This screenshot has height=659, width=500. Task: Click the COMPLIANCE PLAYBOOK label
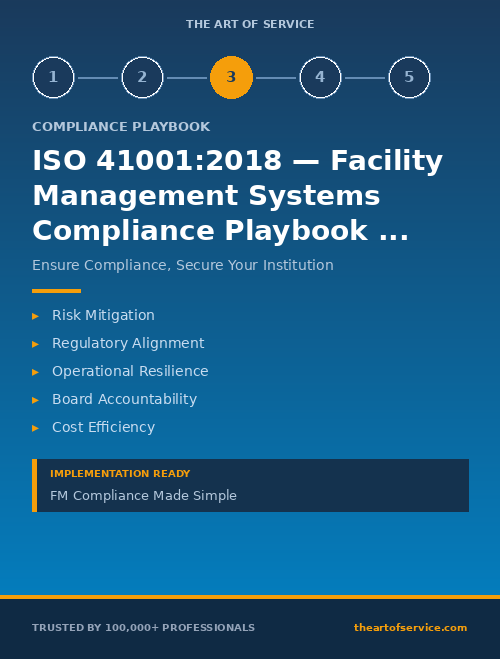point(121,127)
